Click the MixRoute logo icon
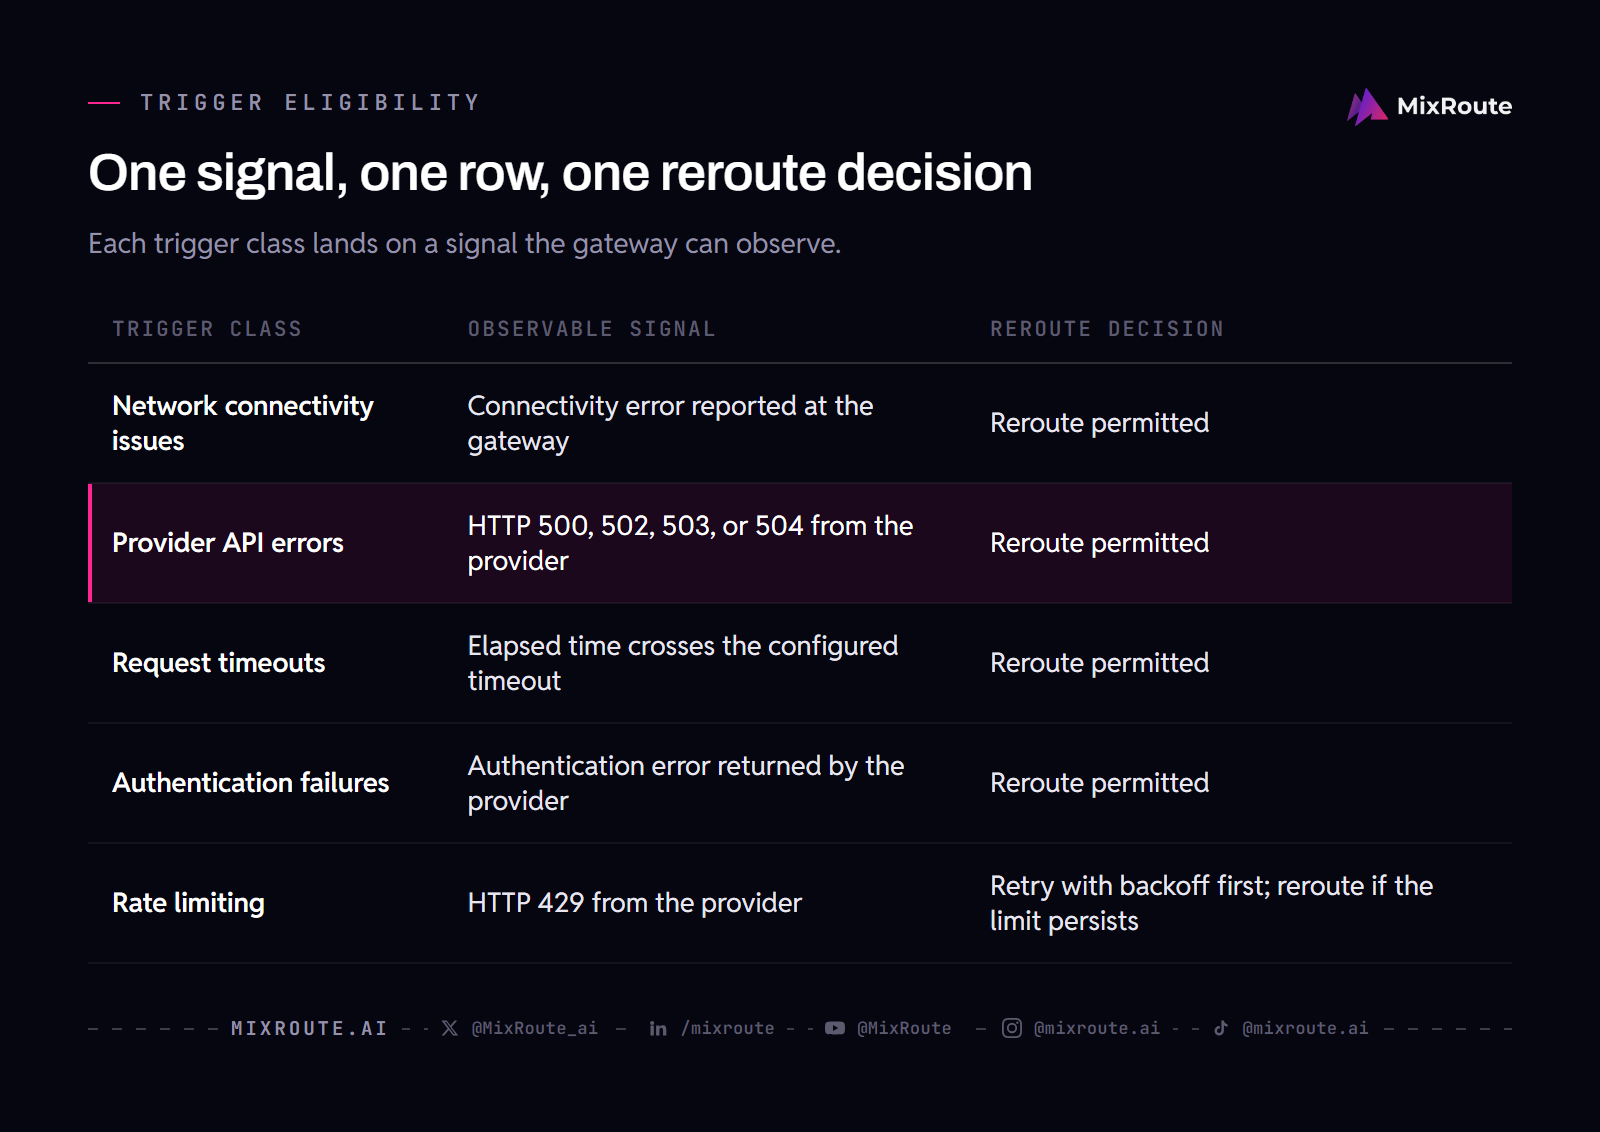This screenshot has width=1600, height=1132. [1367, 107]
